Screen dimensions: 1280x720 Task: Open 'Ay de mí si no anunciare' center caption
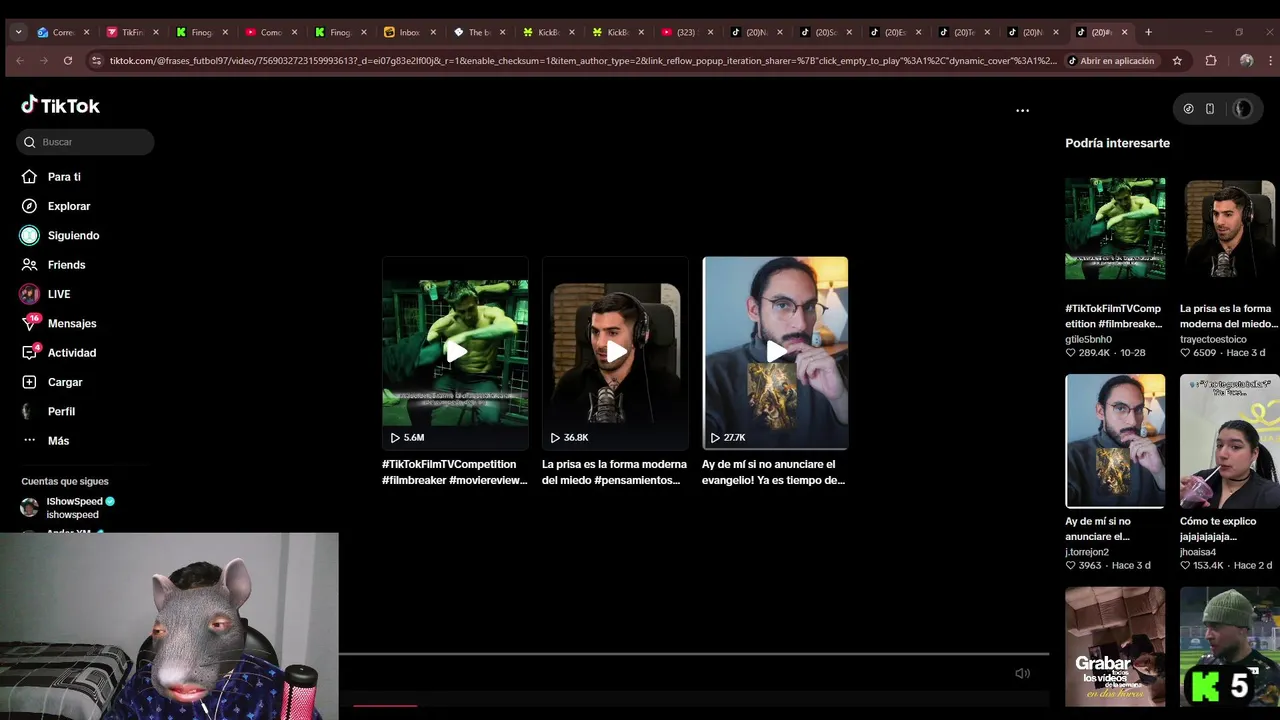(x=774, y=472)
